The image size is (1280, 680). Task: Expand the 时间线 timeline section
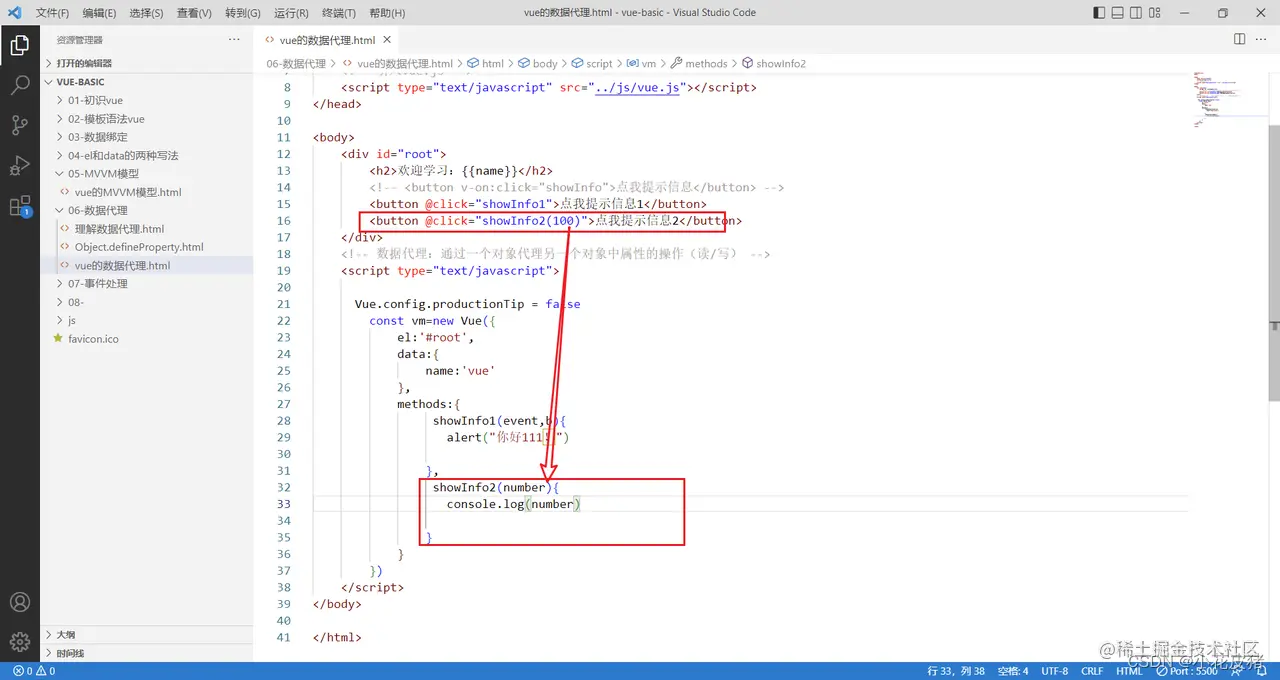pyautogui.click(x=146, y=653)
